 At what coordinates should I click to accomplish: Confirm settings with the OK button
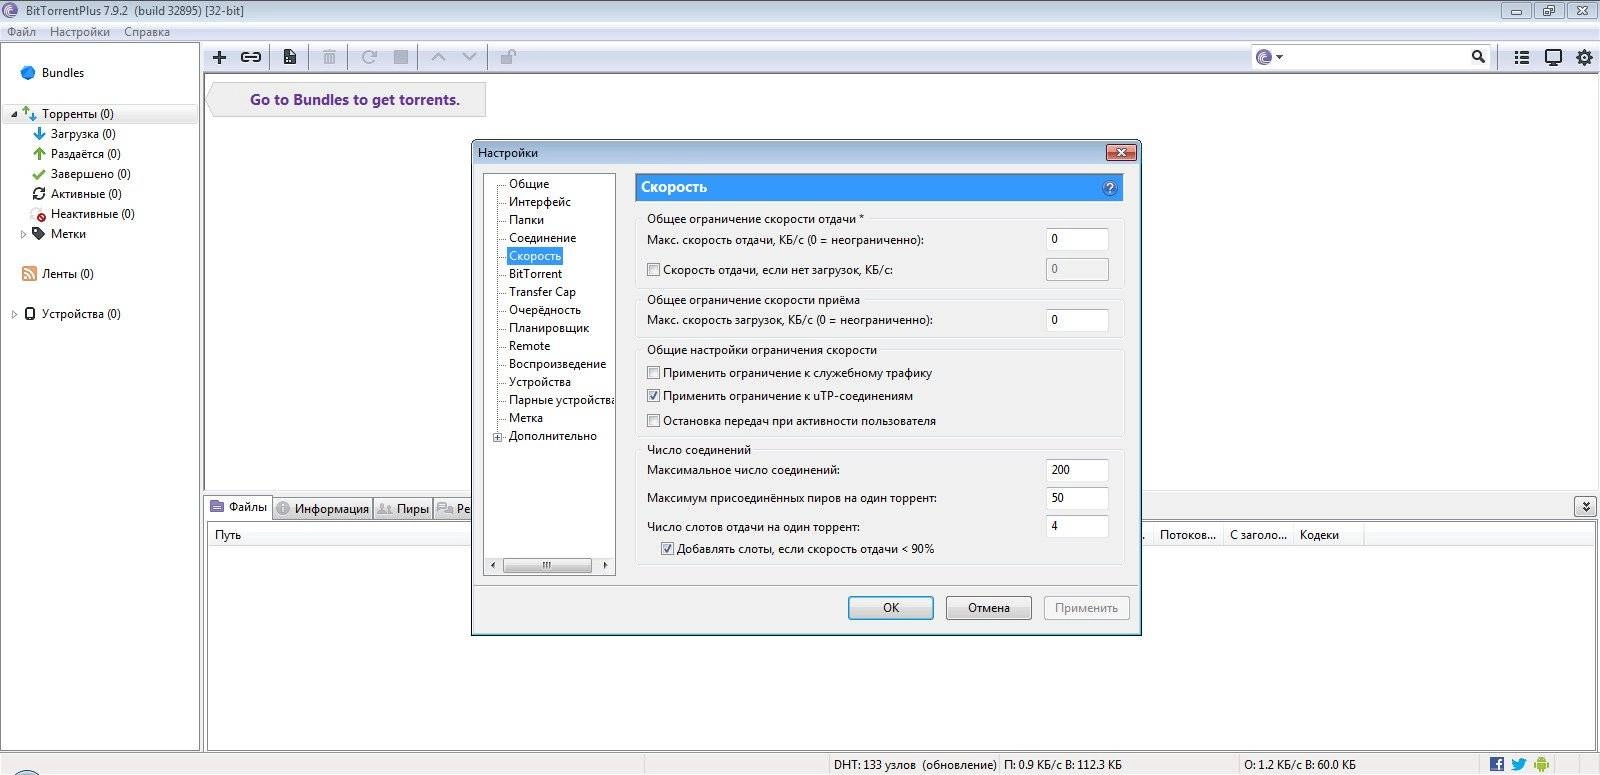coord(891,608)
